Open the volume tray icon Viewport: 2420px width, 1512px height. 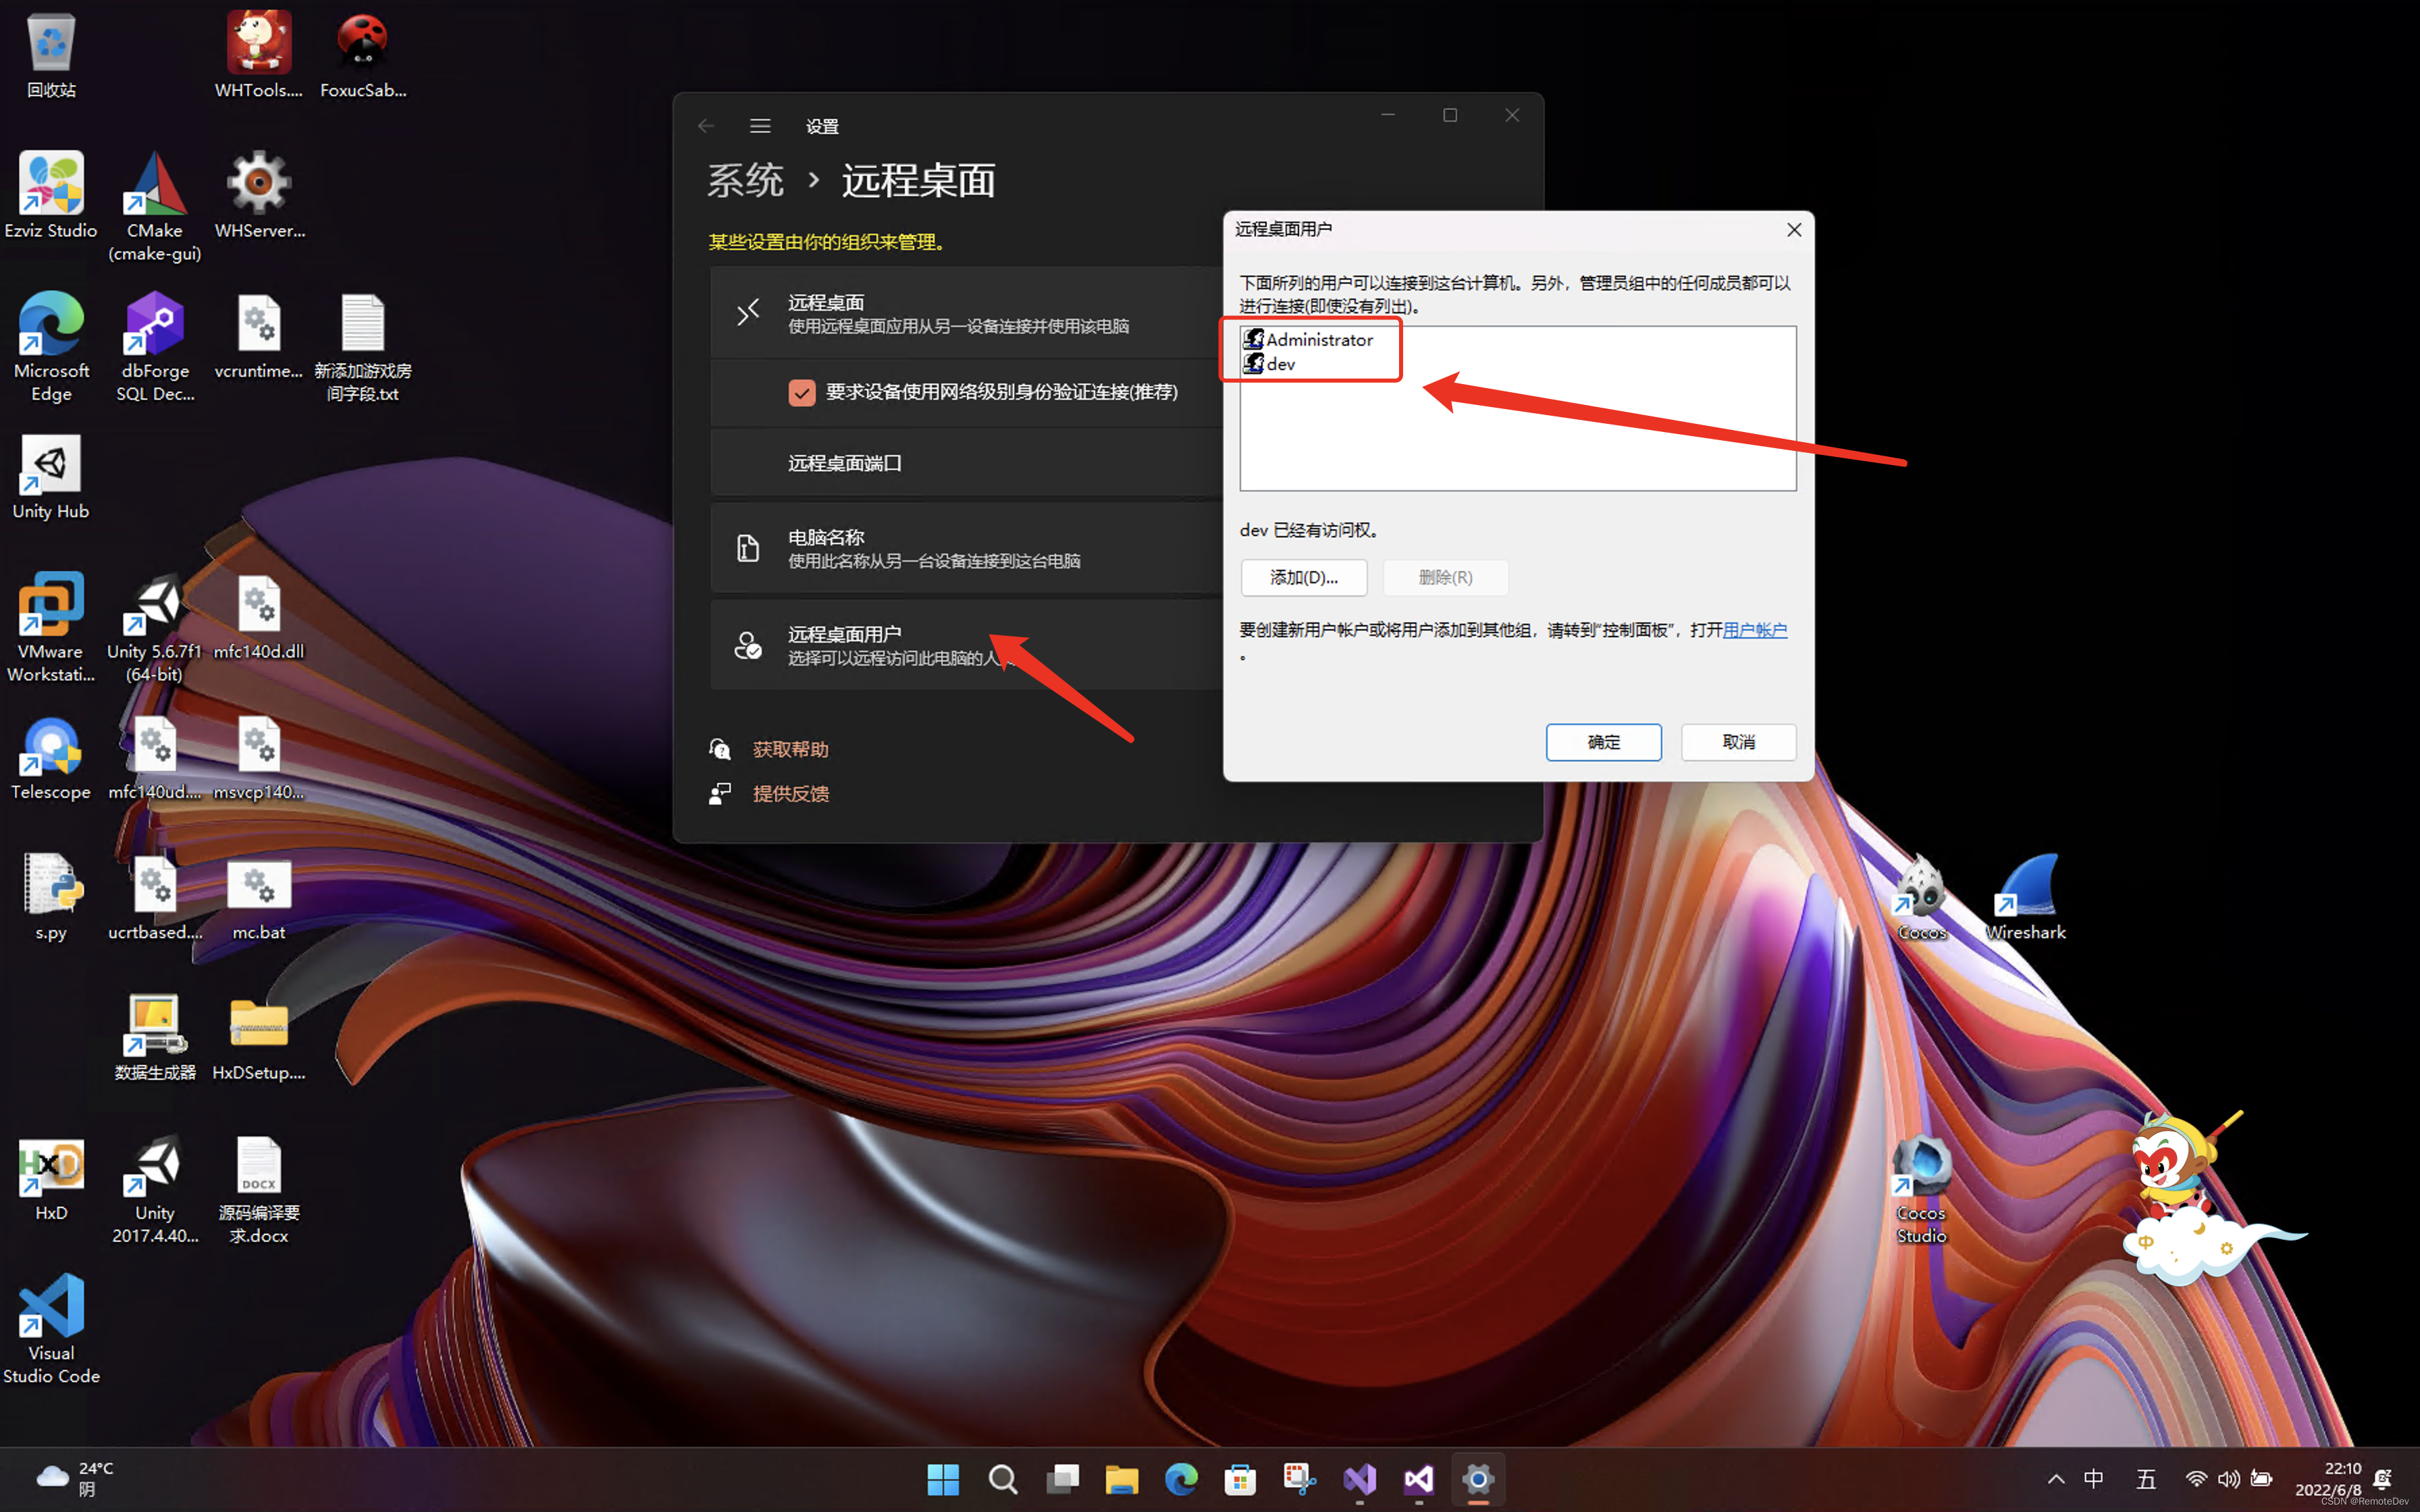tap(2228, 1479)
